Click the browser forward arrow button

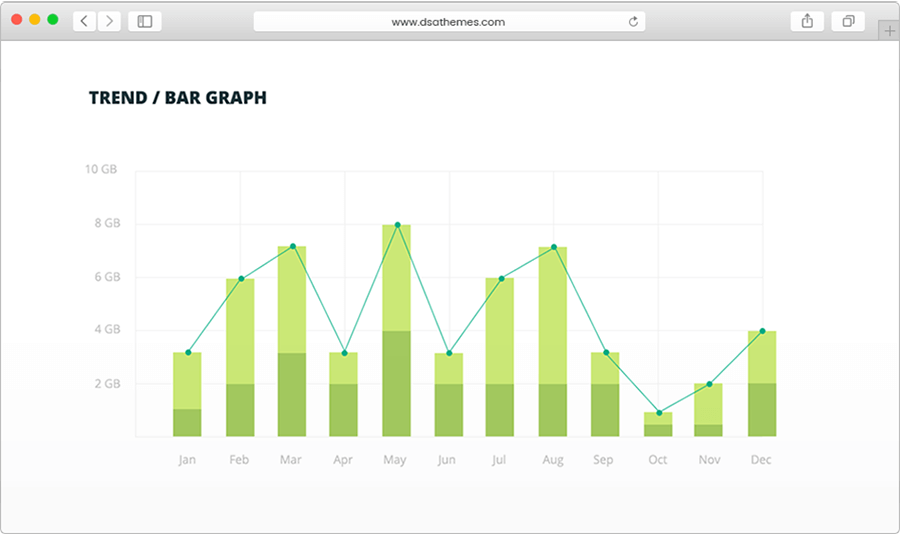click(108, 21)
